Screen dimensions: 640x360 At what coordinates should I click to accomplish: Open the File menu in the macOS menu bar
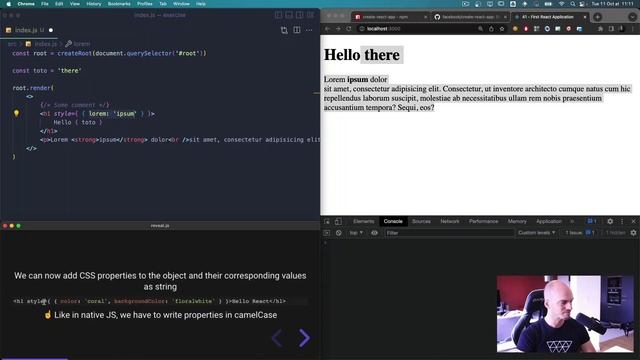tap(45, 4)
